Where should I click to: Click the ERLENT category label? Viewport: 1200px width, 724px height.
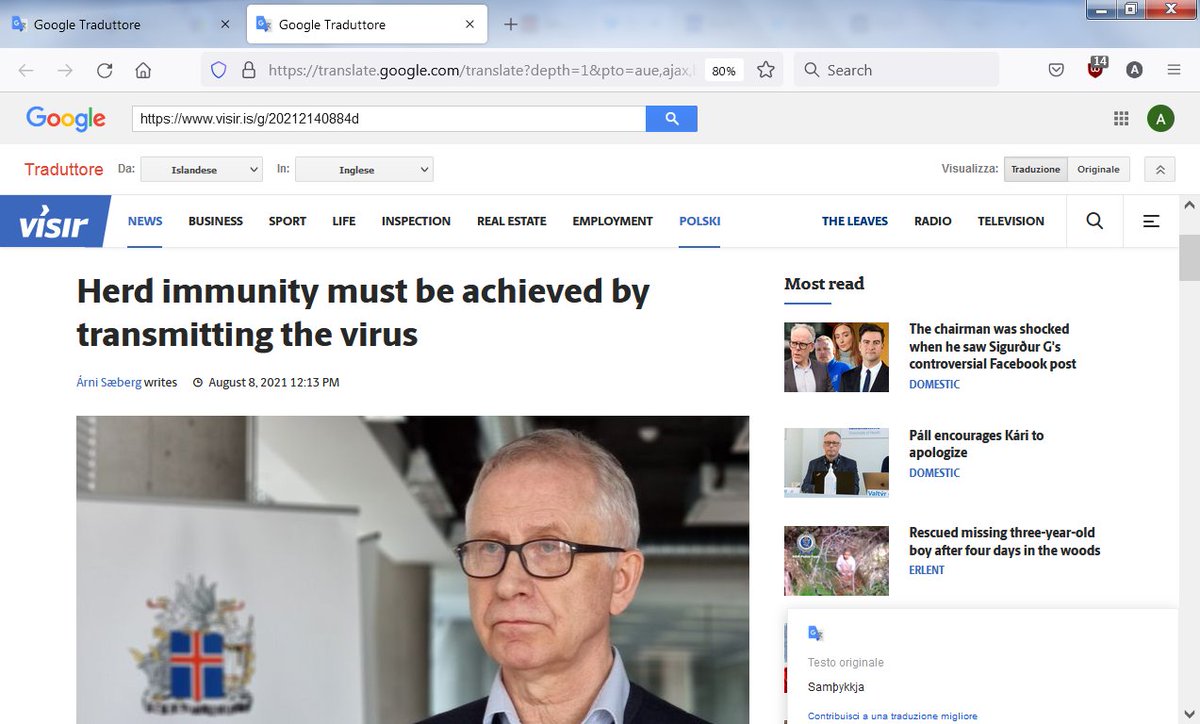click(x=927, y=570)
